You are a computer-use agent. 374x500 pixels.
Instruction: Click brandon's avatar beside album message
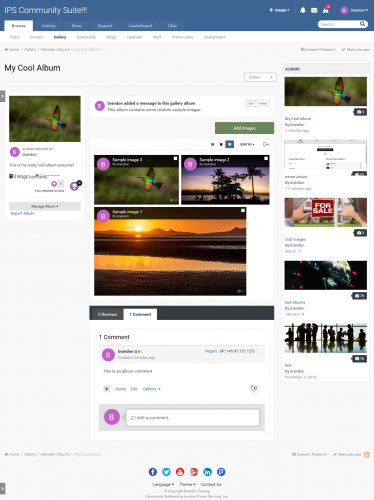[x=100, y=106]
